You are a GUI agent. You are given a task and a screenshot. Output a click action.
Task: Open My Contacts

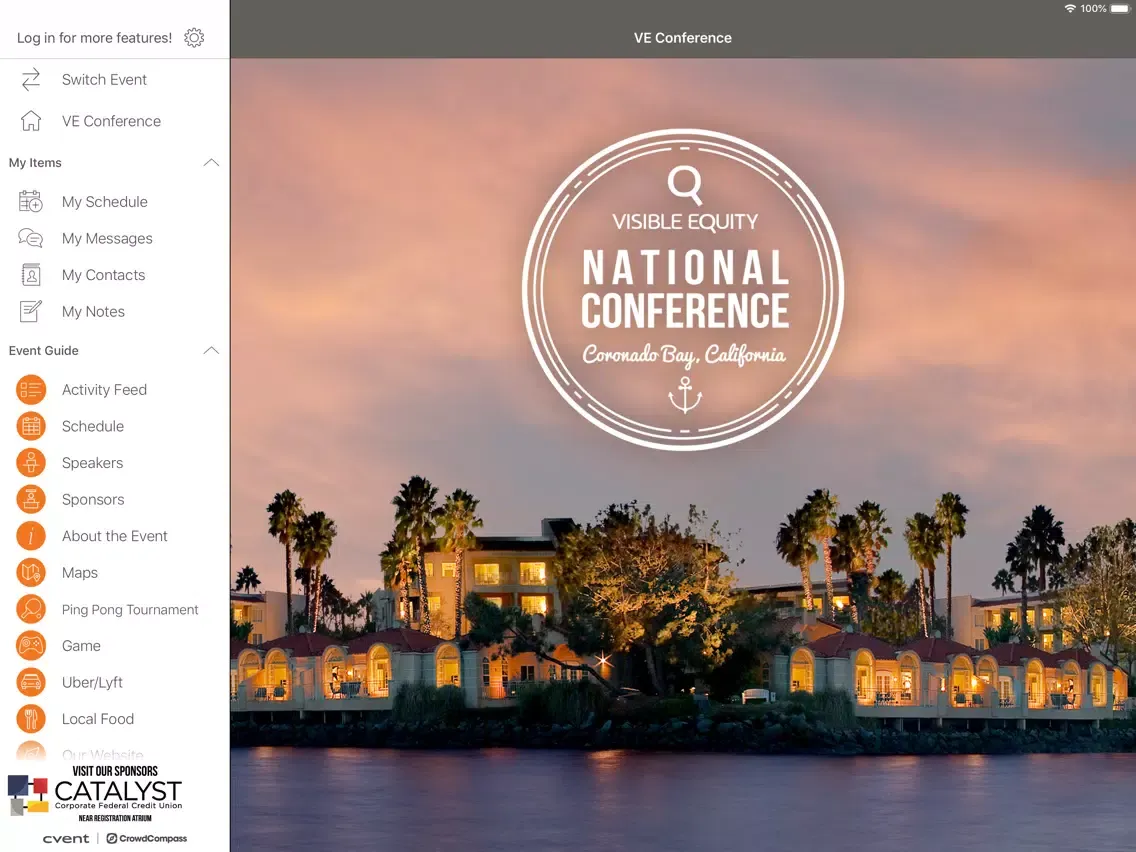[x=114, y=275]
